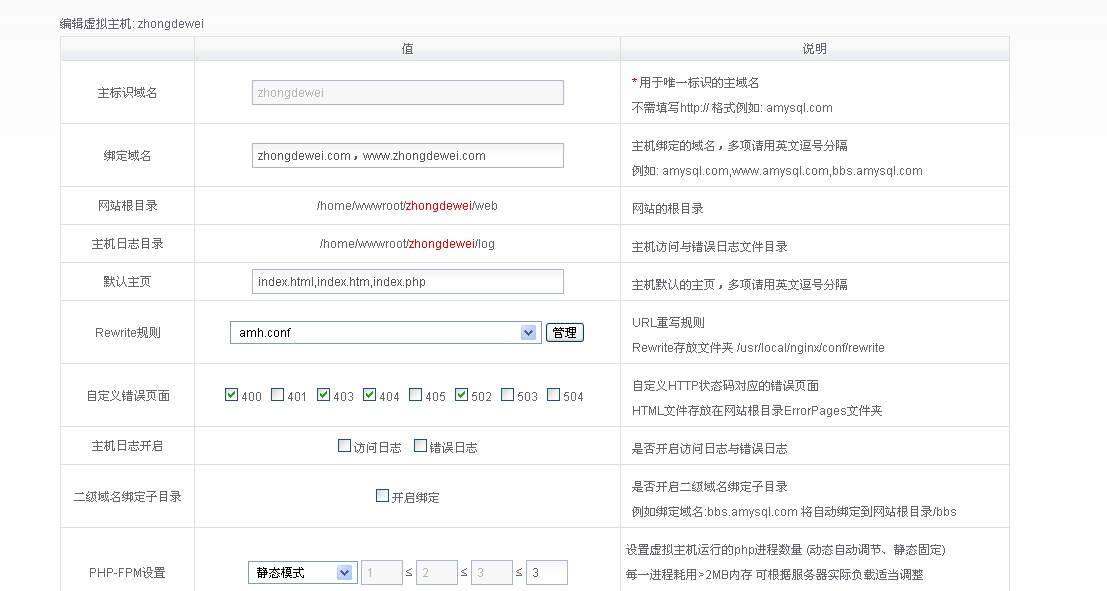Check the 开启绑定 subdomain binding box
The image size is (1107, 591).
point(382,496)
